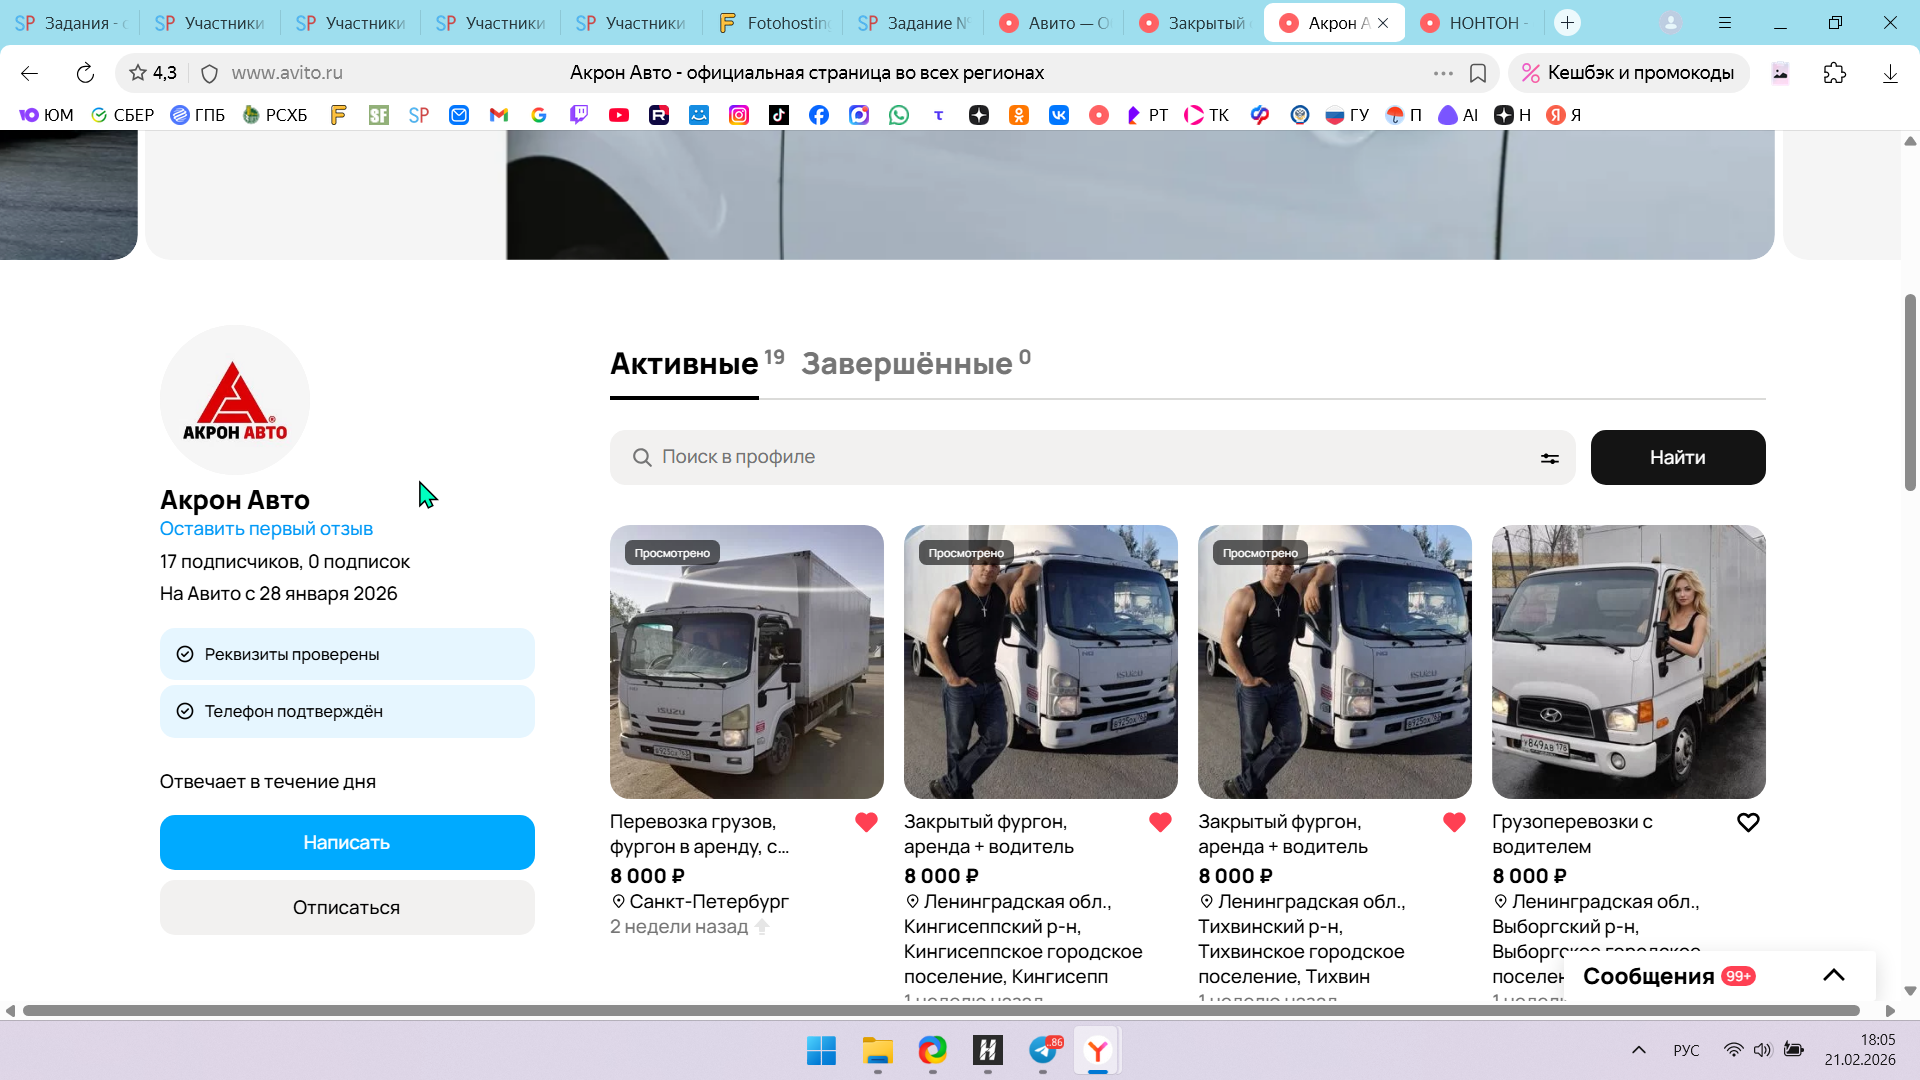Screen dimensions: 1920x1080
Task: Open the browser extensions puzzle icon
Action: click(x=1834, y=73)
